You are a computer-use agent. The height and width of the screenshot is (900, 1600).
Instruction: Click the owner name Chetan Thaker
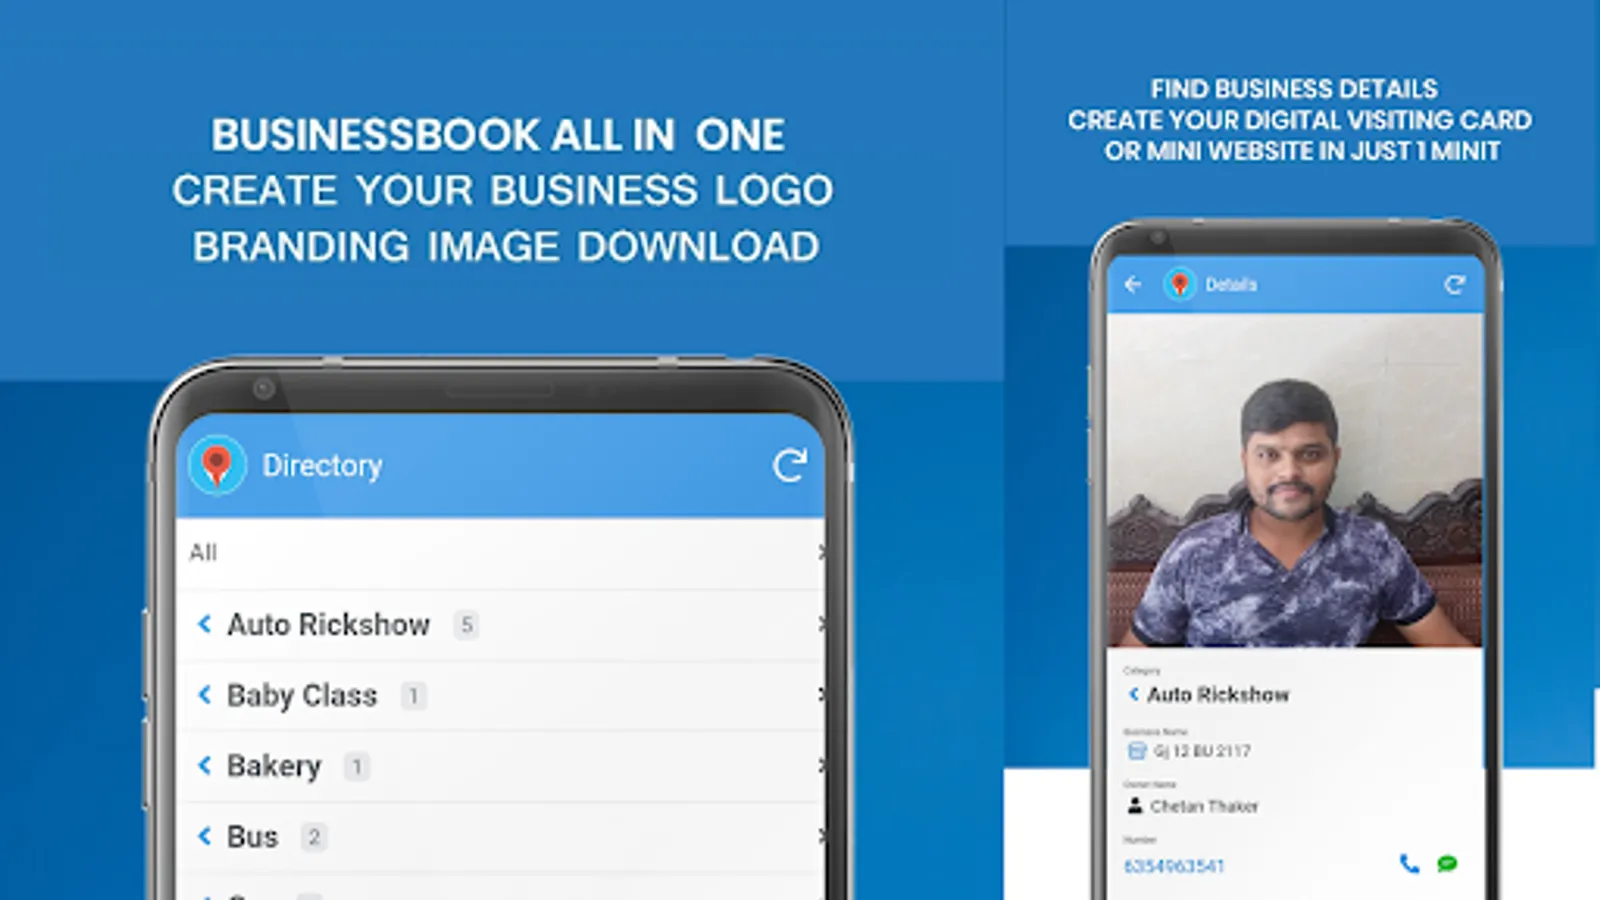tap(1204, 806)
